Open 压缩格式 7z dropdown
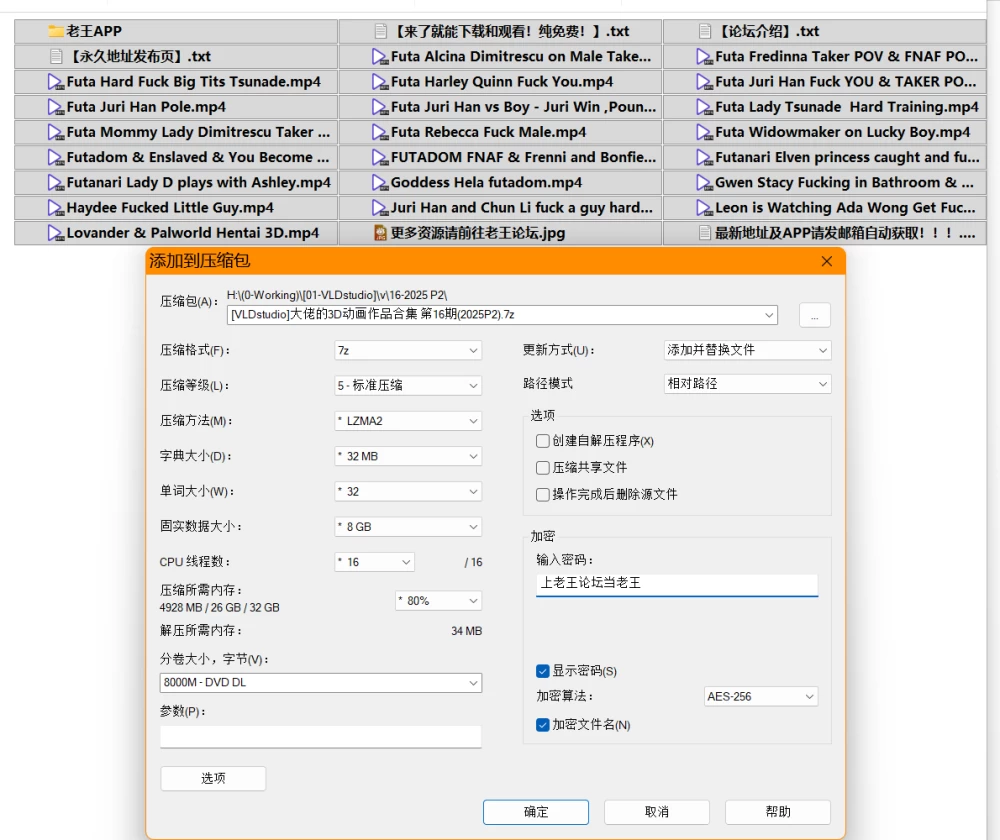The width and height of the screenshot is (1000, 840). 408,350
